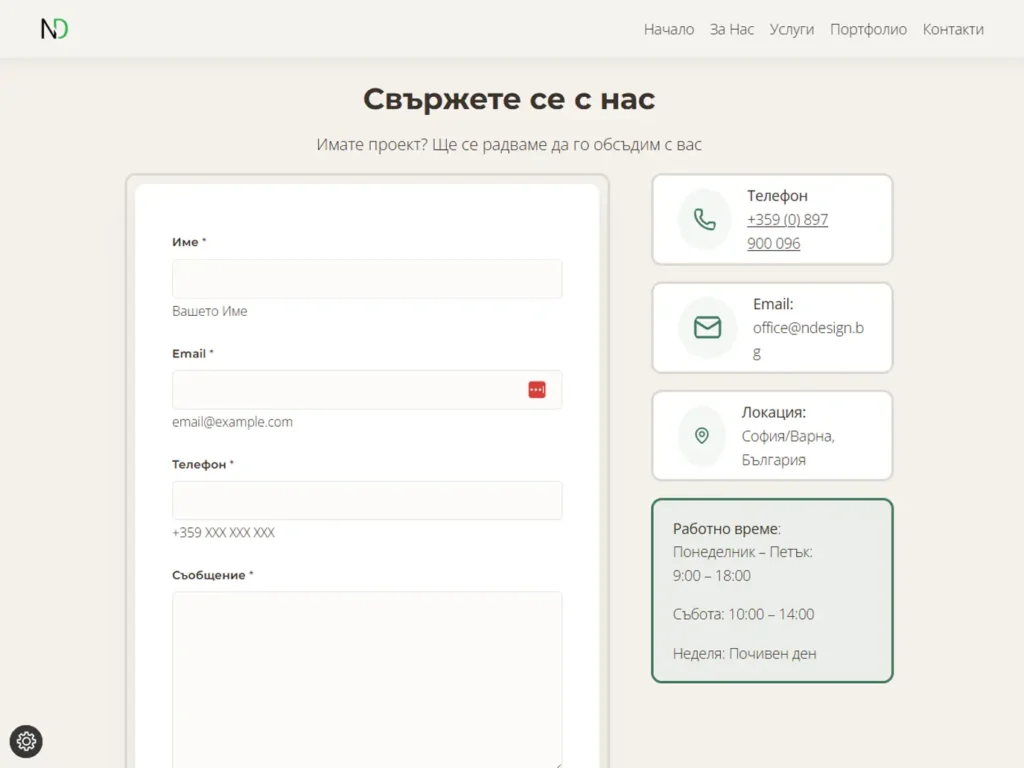This screenshot has height=768, width=1024.
Task: Open Портфолио from top navigation
Action: [868, 29]
